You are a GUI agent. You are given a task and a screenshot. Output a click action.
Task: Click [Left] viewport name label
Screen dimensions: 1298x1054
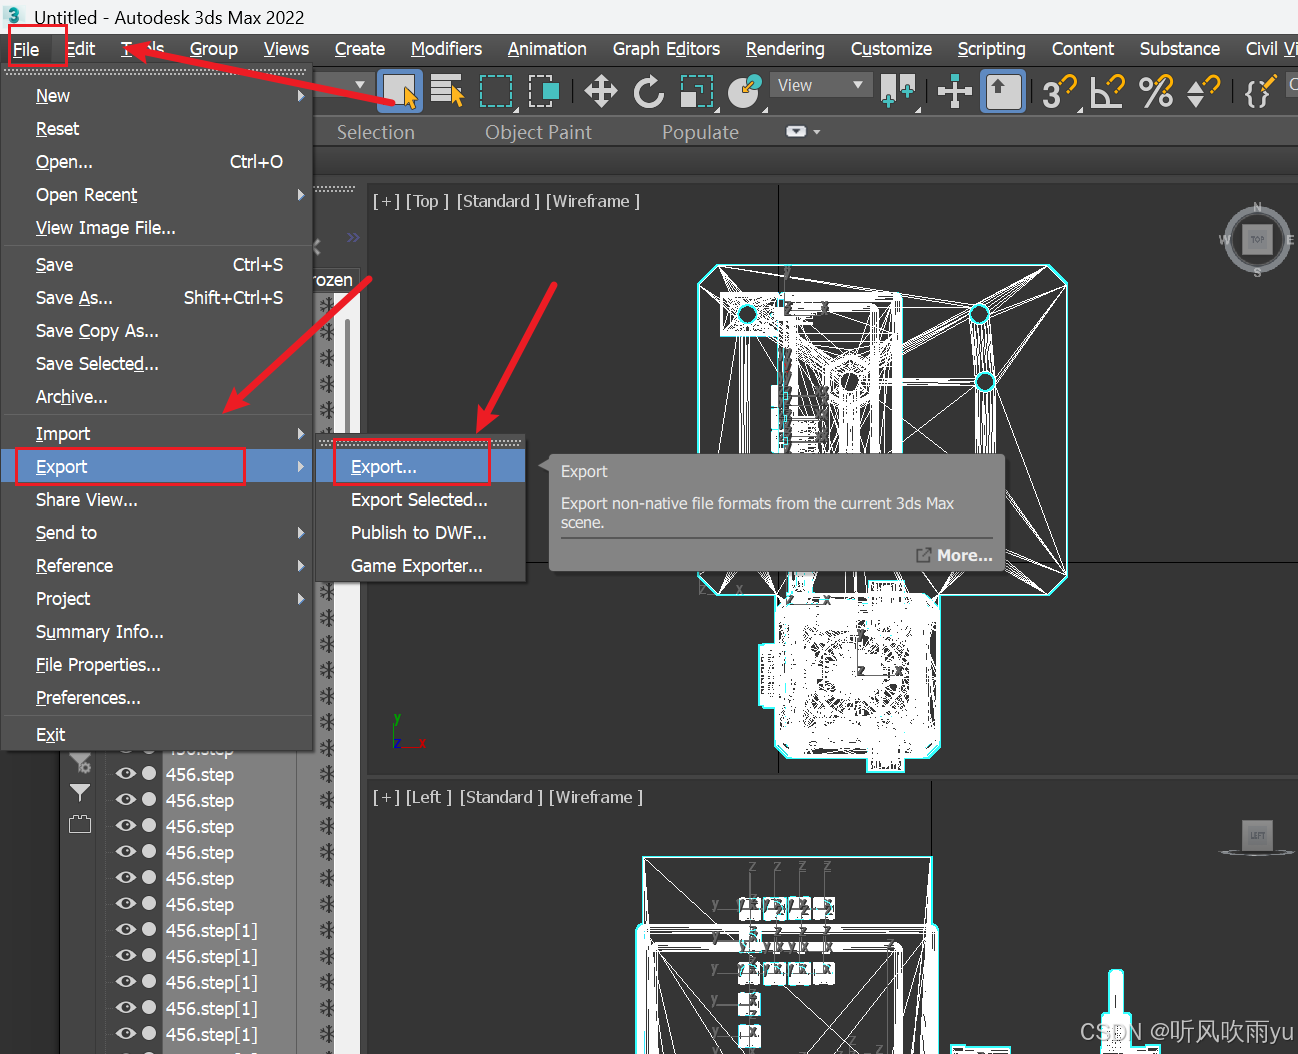(x=428, y=797)
